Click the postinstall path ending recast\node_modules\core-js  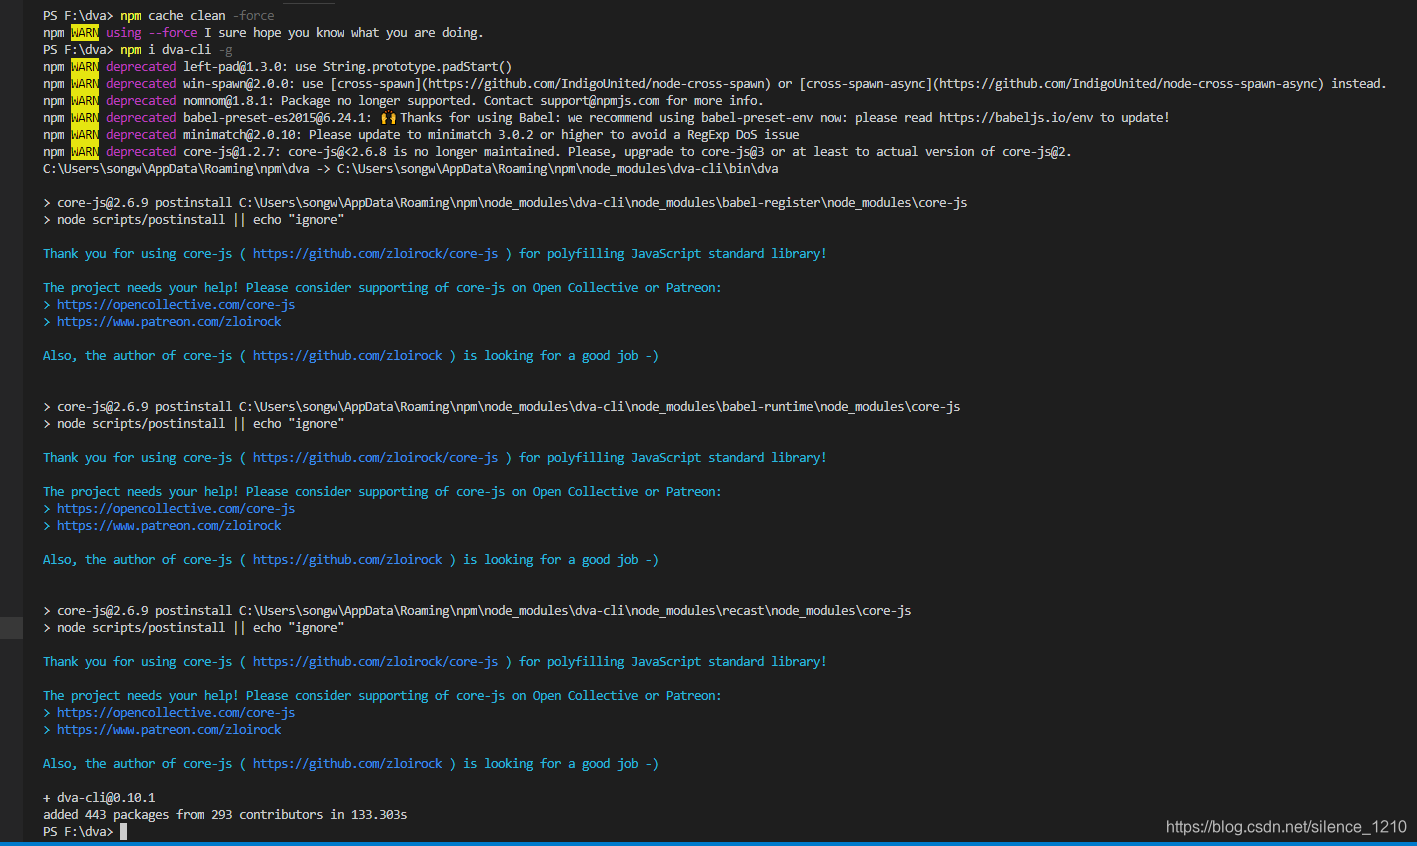coord(575,611)
